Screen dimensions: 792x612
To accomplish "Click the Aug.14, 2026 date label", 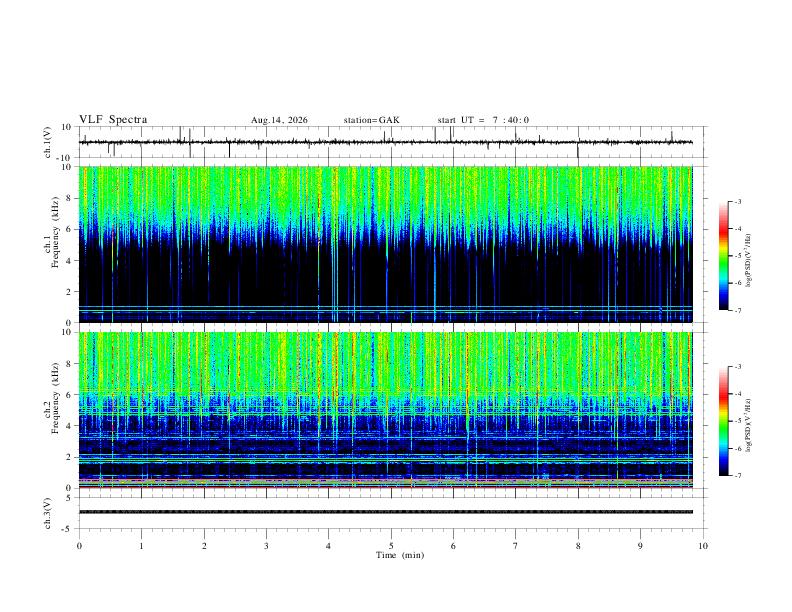I will pos(279,120).
